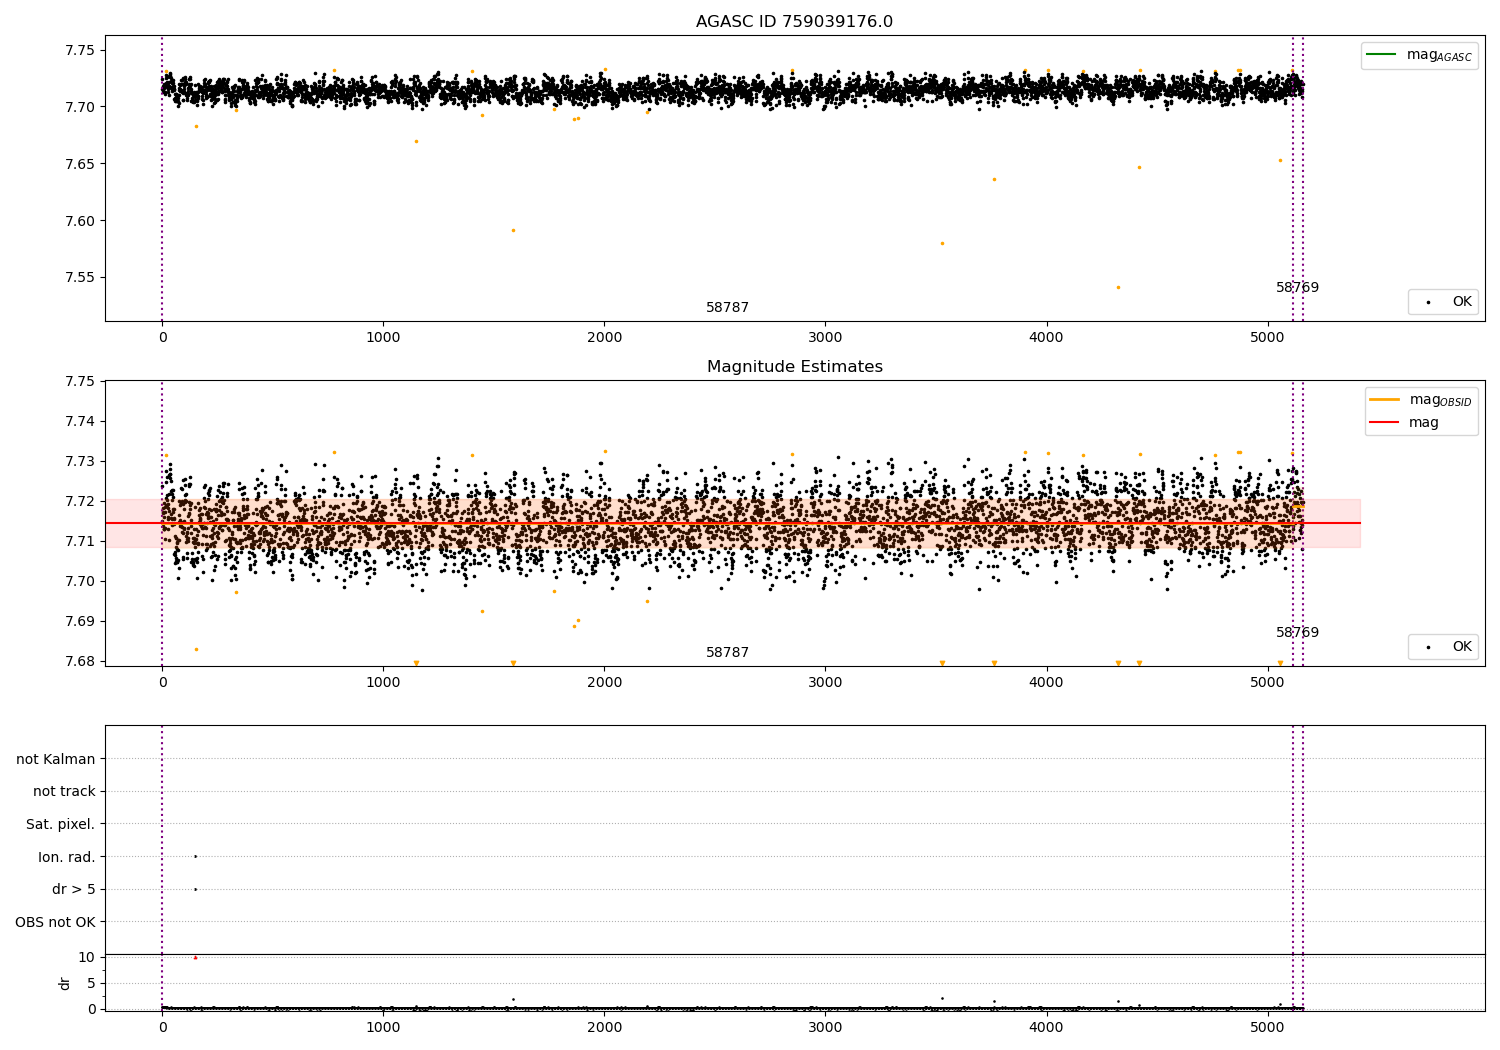The image size is (1500, 1050).
Task: Click '1000' x-axis tick under bottom plot
Action: point(383,1027)
